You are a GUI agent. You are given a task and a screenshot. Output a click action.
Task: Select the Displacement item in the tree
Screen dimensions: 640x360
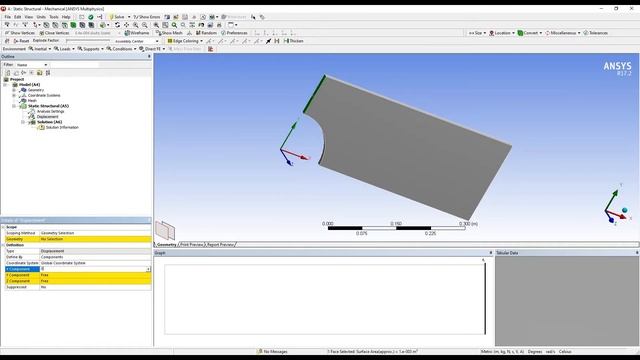click(x=47, y=117)
